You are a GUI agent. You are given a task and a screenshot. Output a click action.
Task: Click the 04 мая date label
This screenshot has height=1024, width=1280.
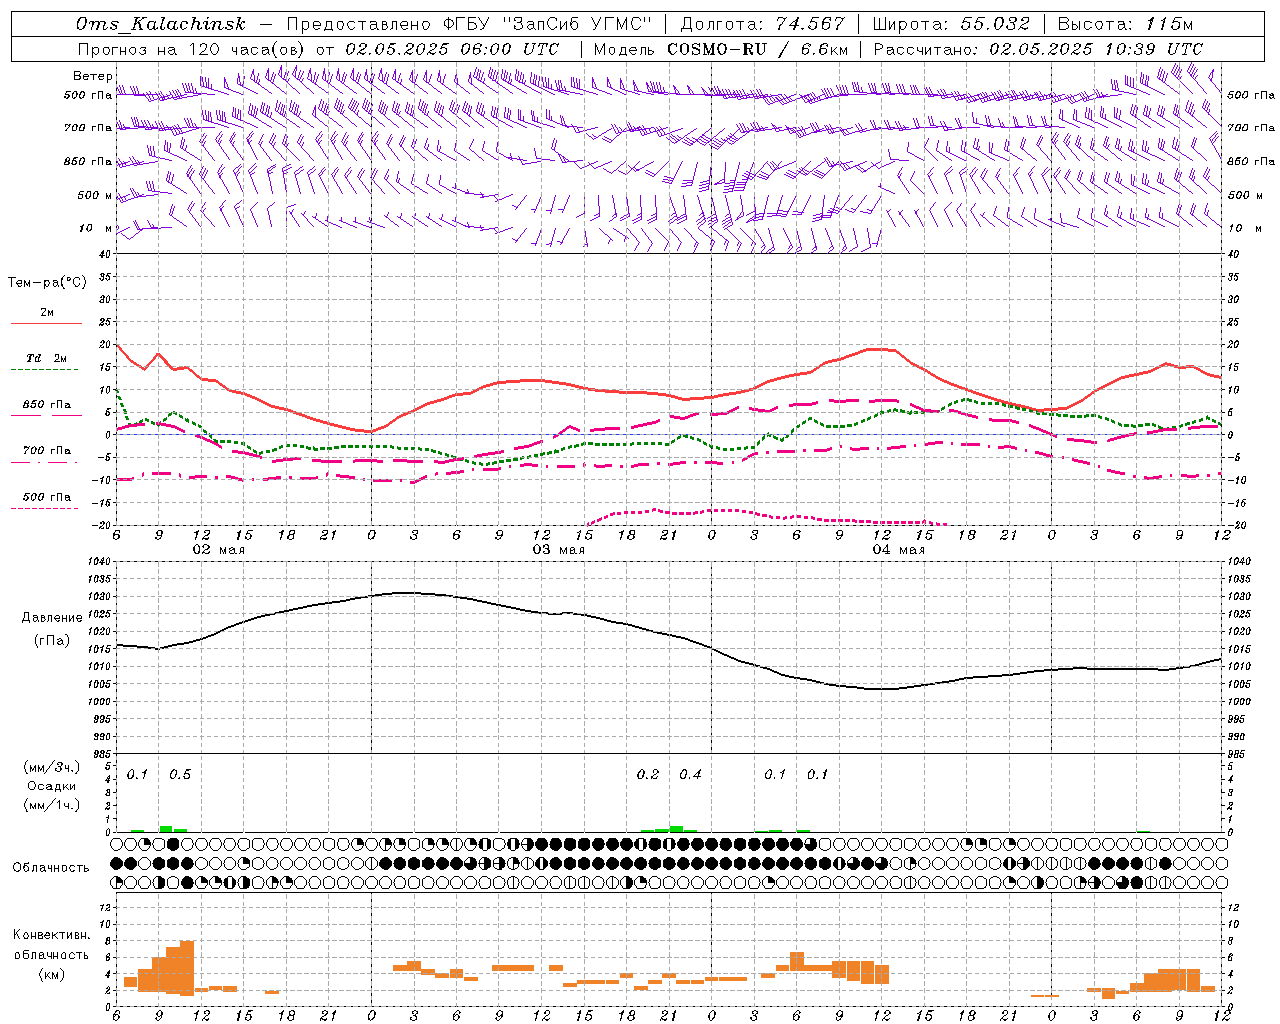(x=898, y=550)
